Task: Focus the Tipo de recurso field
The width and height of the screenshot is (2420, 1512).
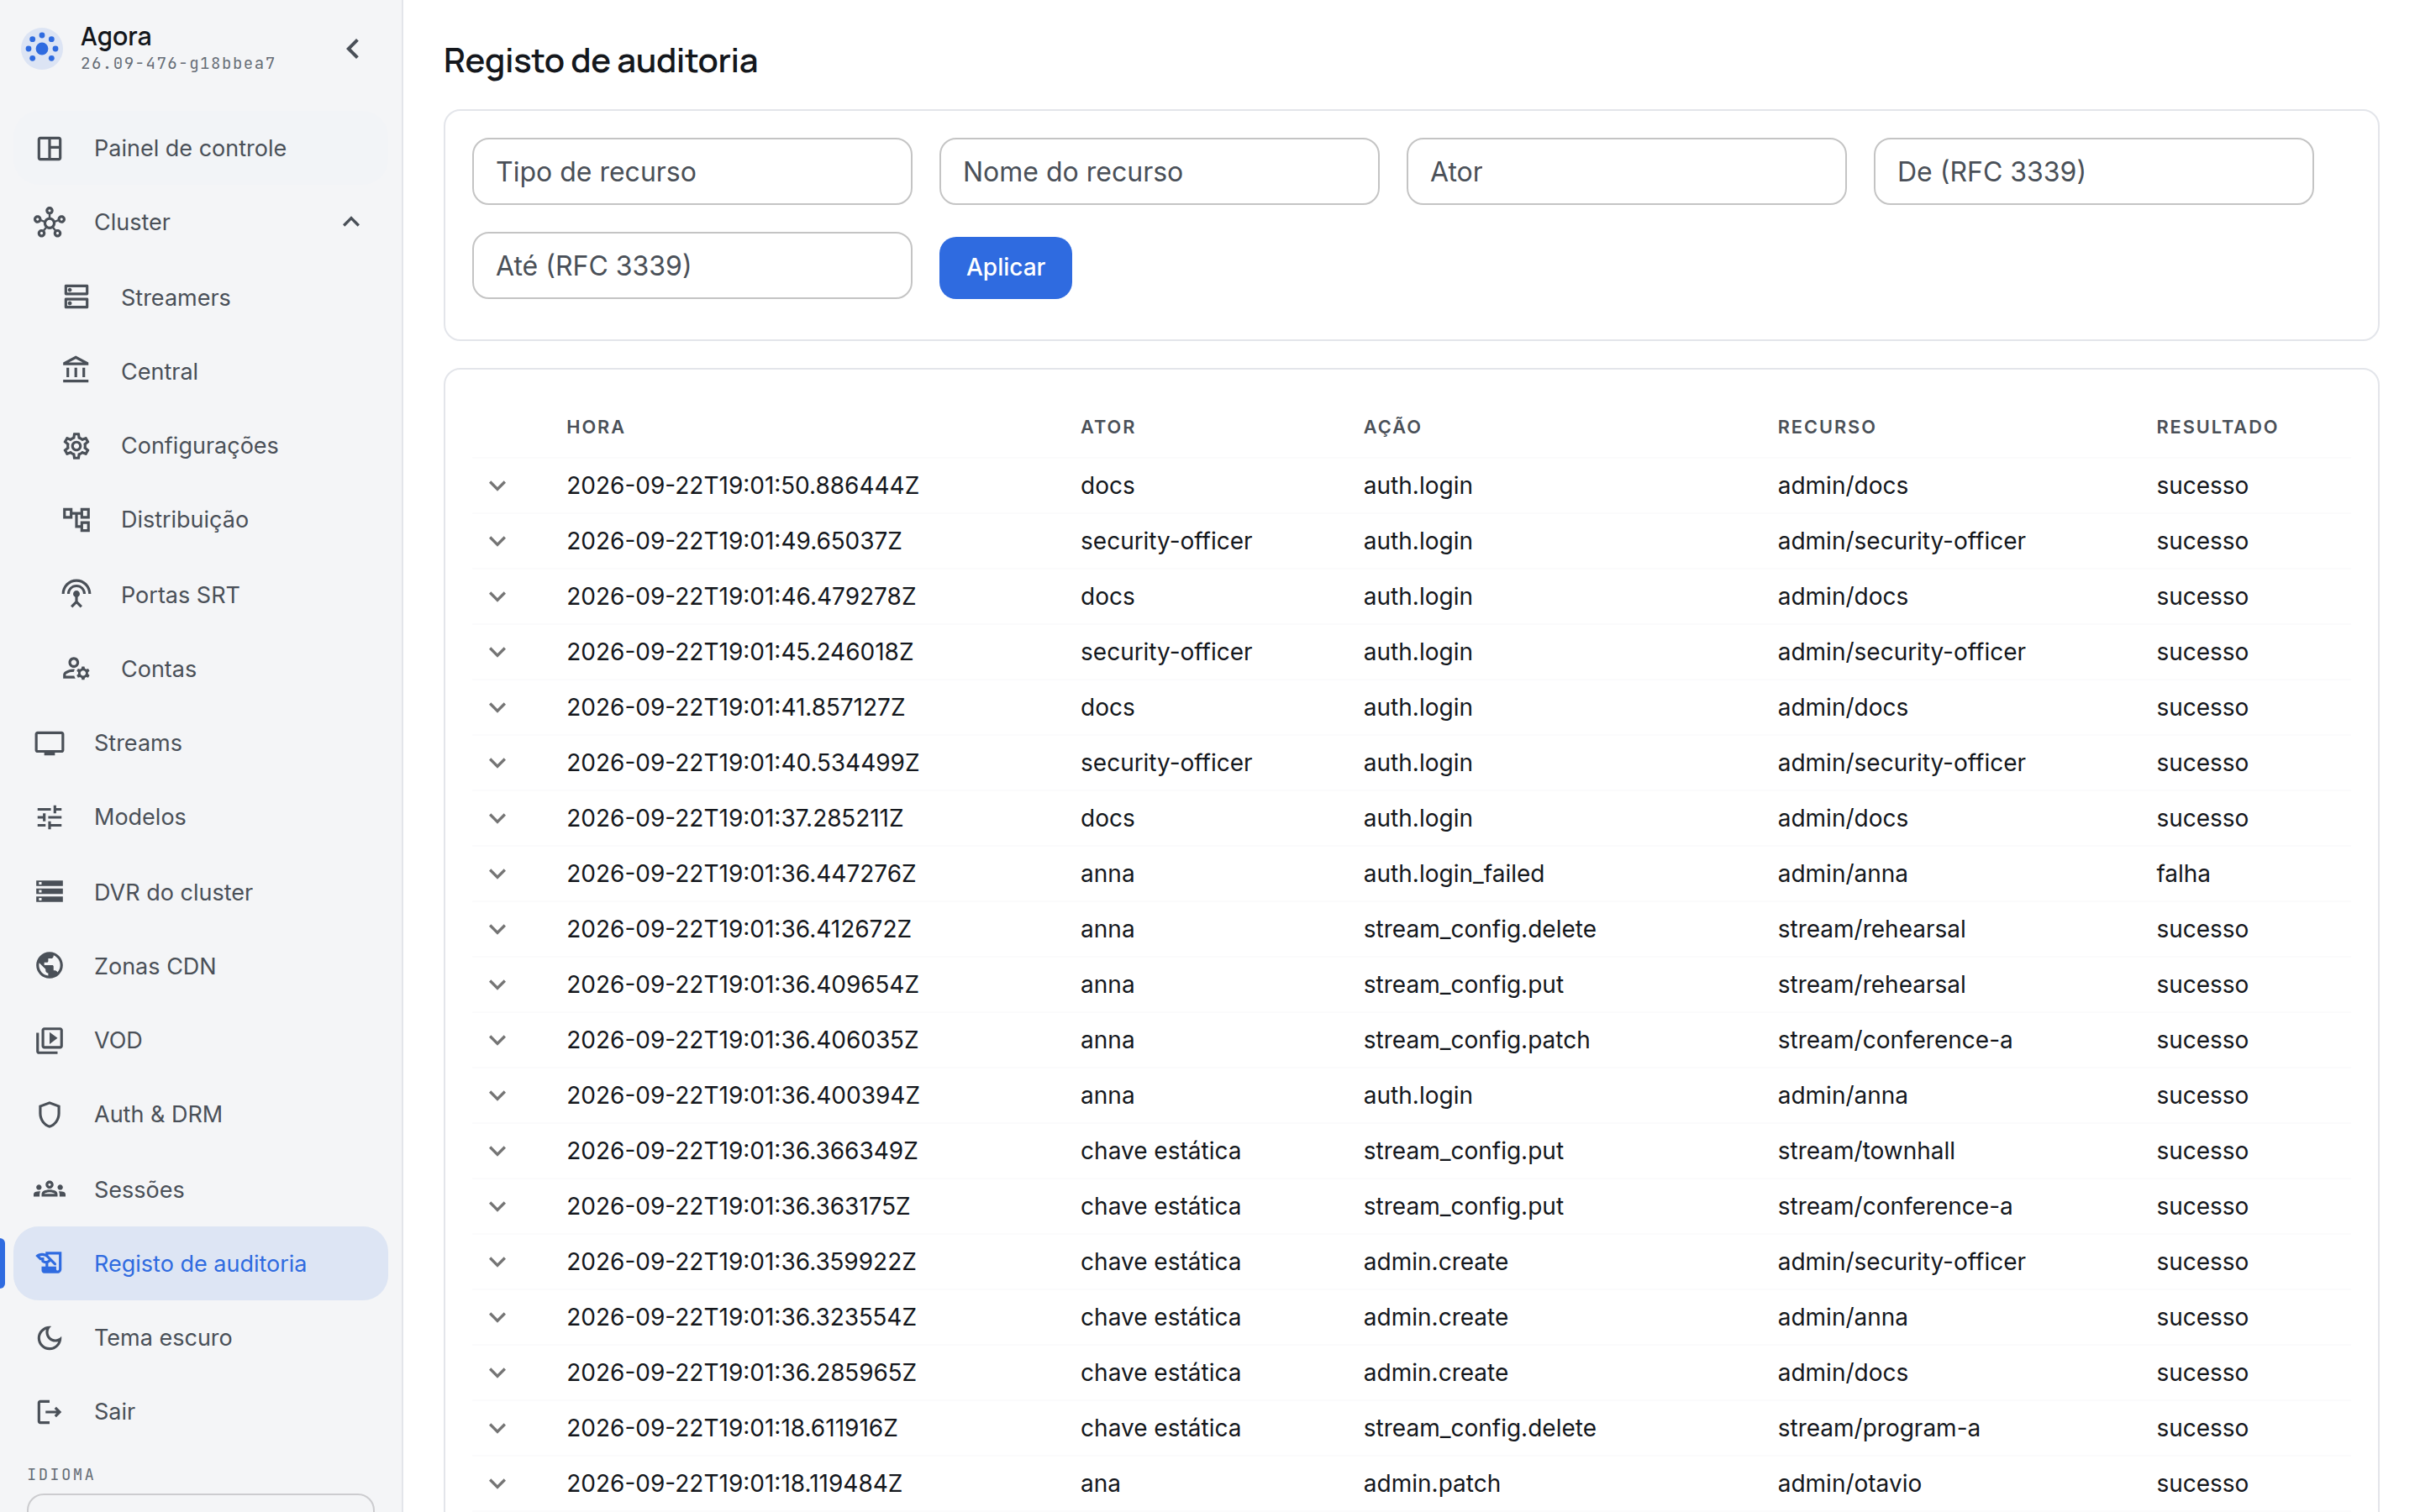Action: (692, 172)
